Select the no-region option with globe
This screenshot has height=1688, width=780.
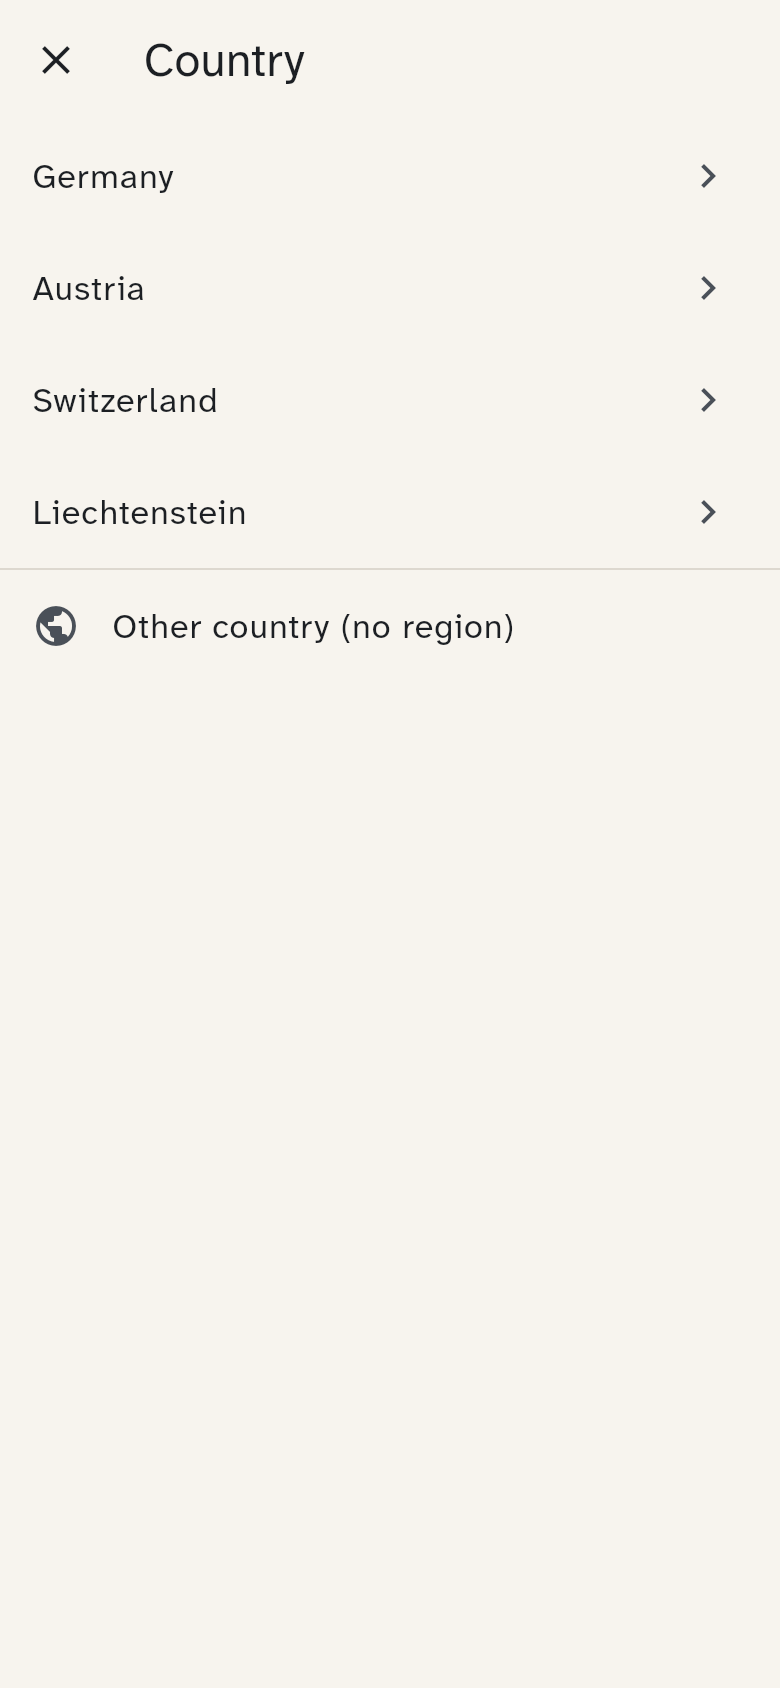[390, 627]
